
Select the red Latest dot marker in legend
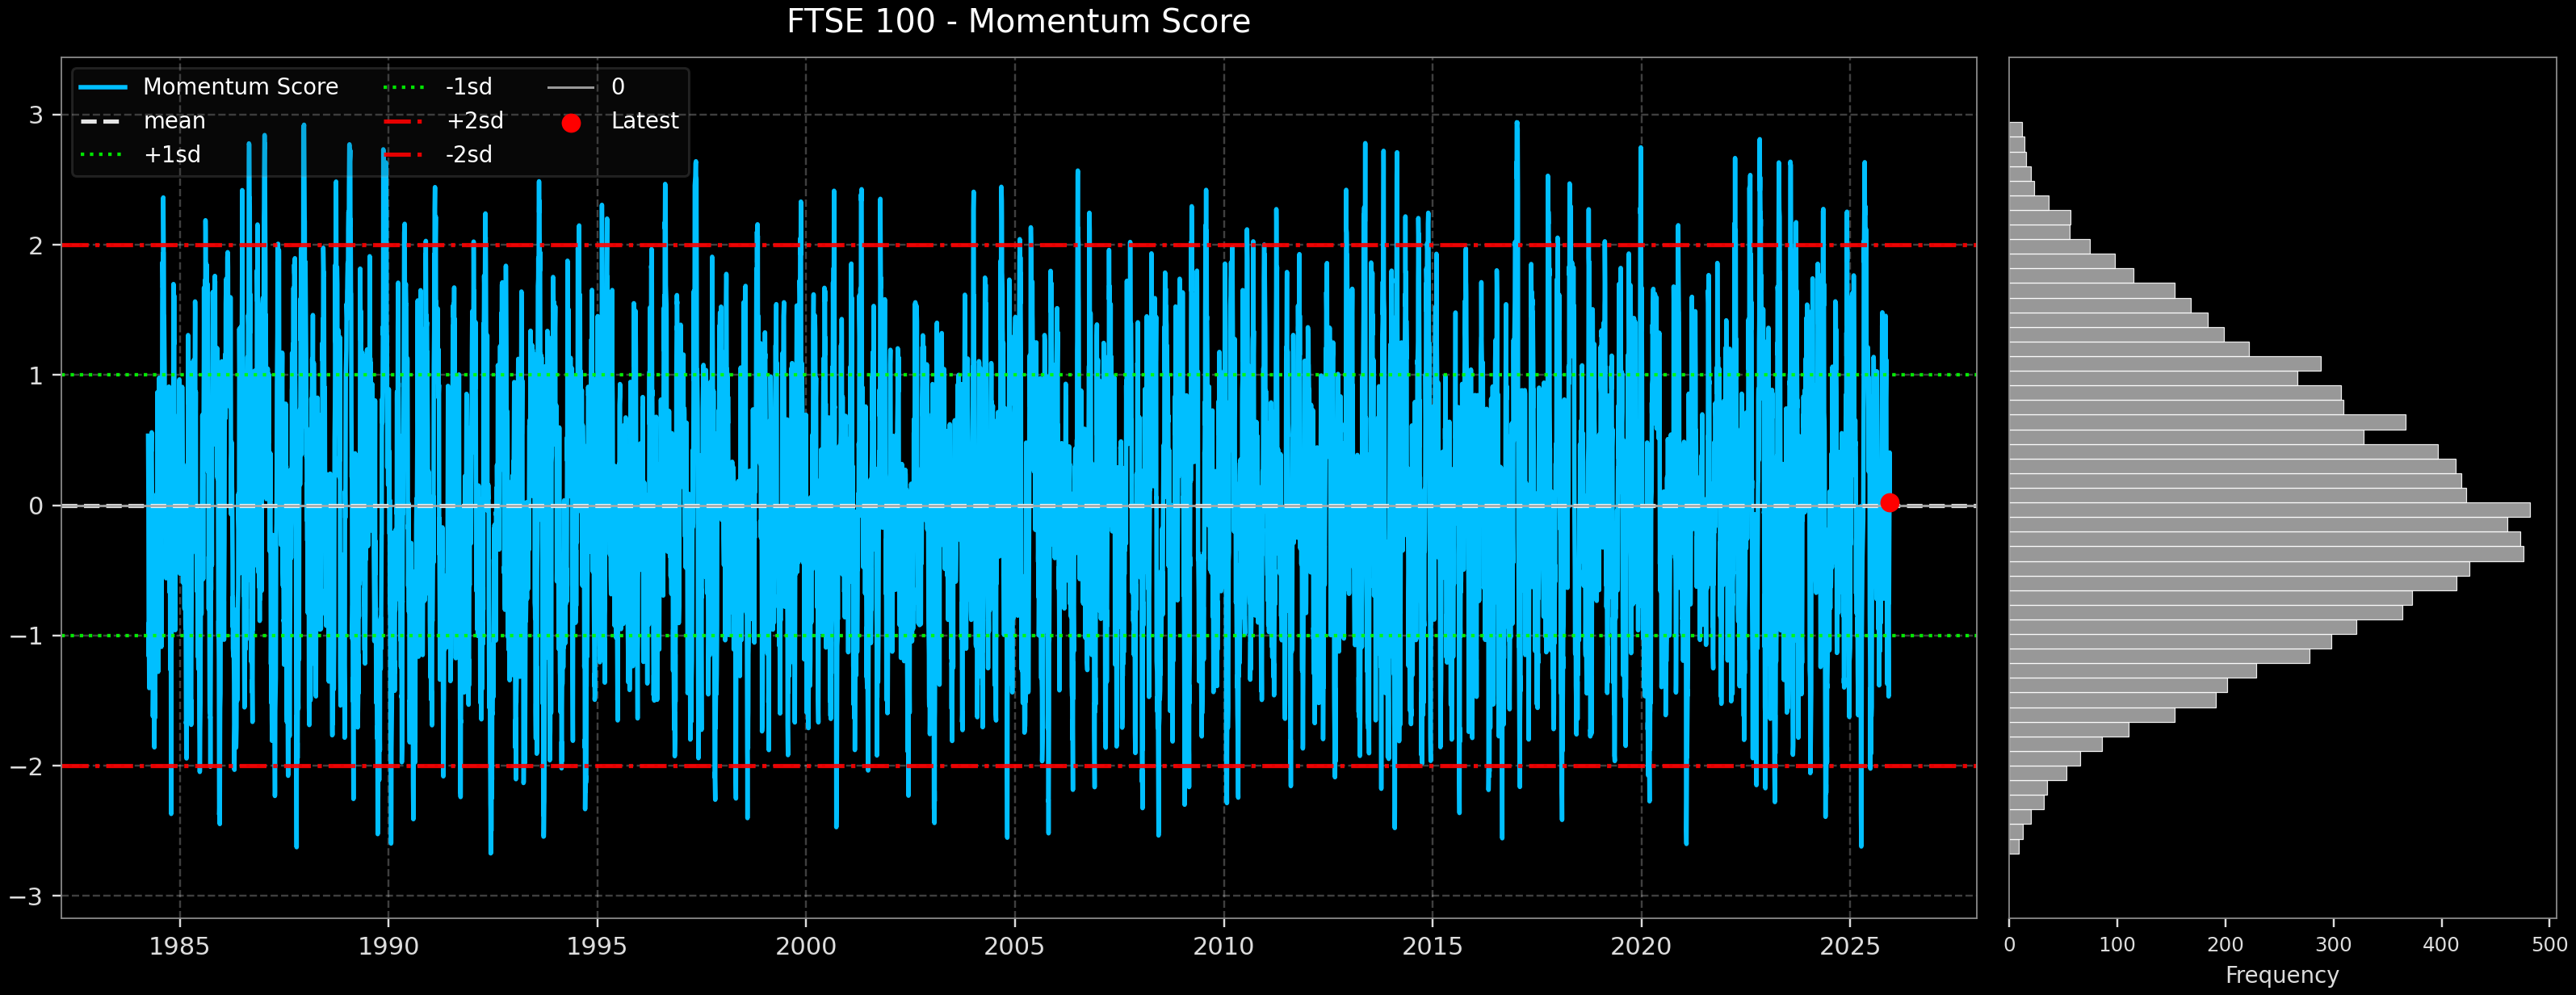coord(571,121)
